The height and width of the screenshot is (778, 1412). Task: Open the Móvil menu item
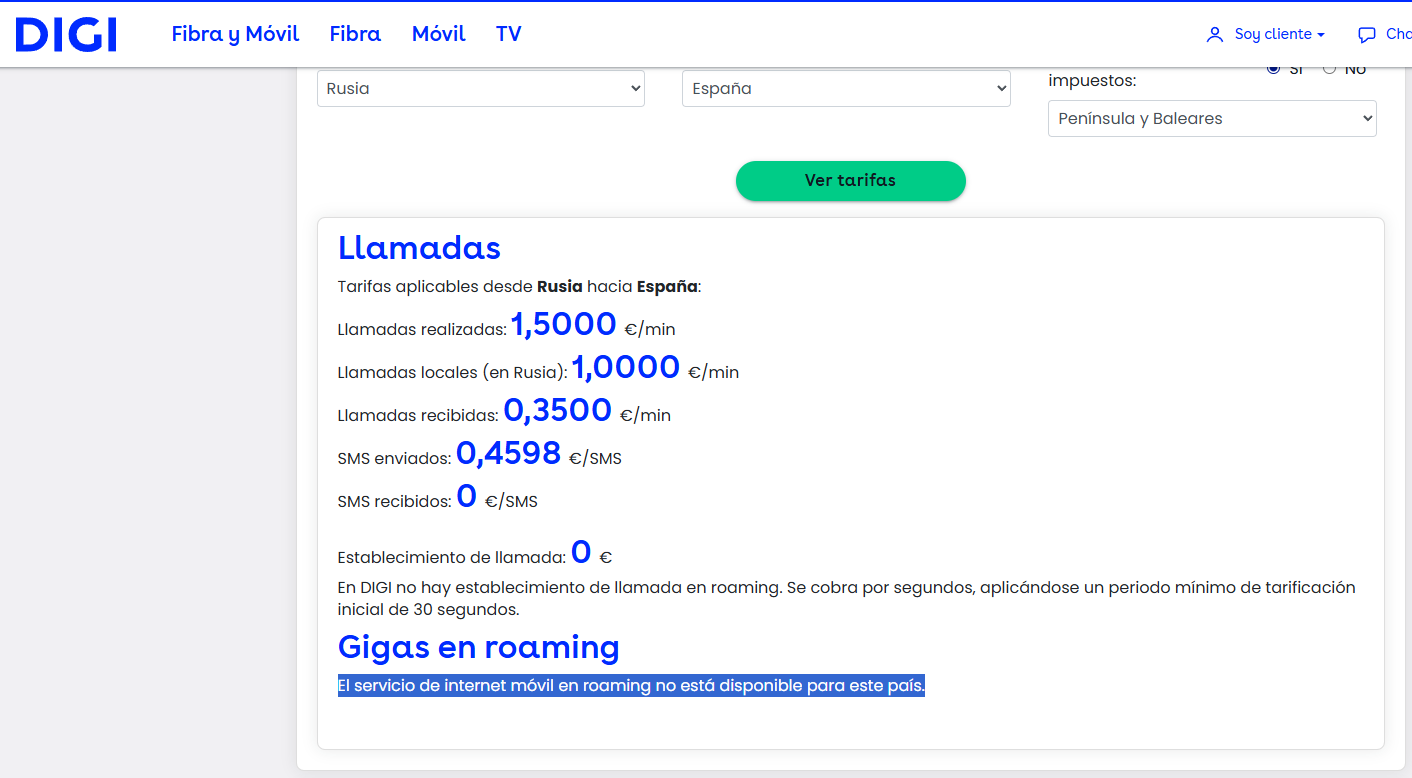[x=438, y=34]
